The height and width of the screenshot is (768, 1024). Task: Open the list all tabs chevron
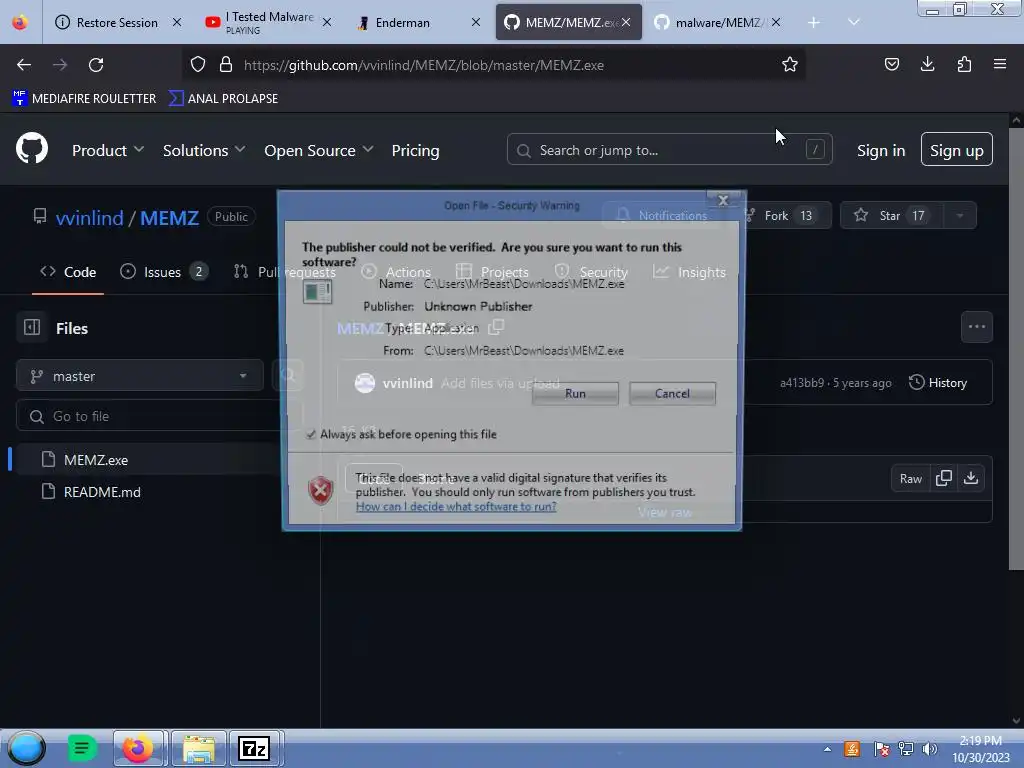853,22
